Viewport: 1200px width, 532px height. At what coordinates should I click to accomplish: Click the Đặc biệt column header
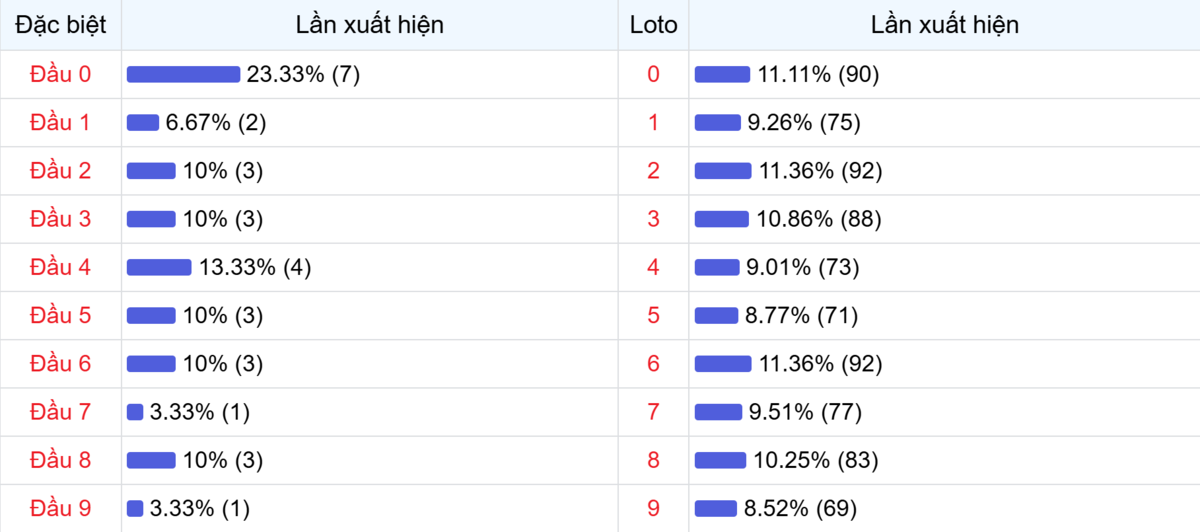pos(60,25)
